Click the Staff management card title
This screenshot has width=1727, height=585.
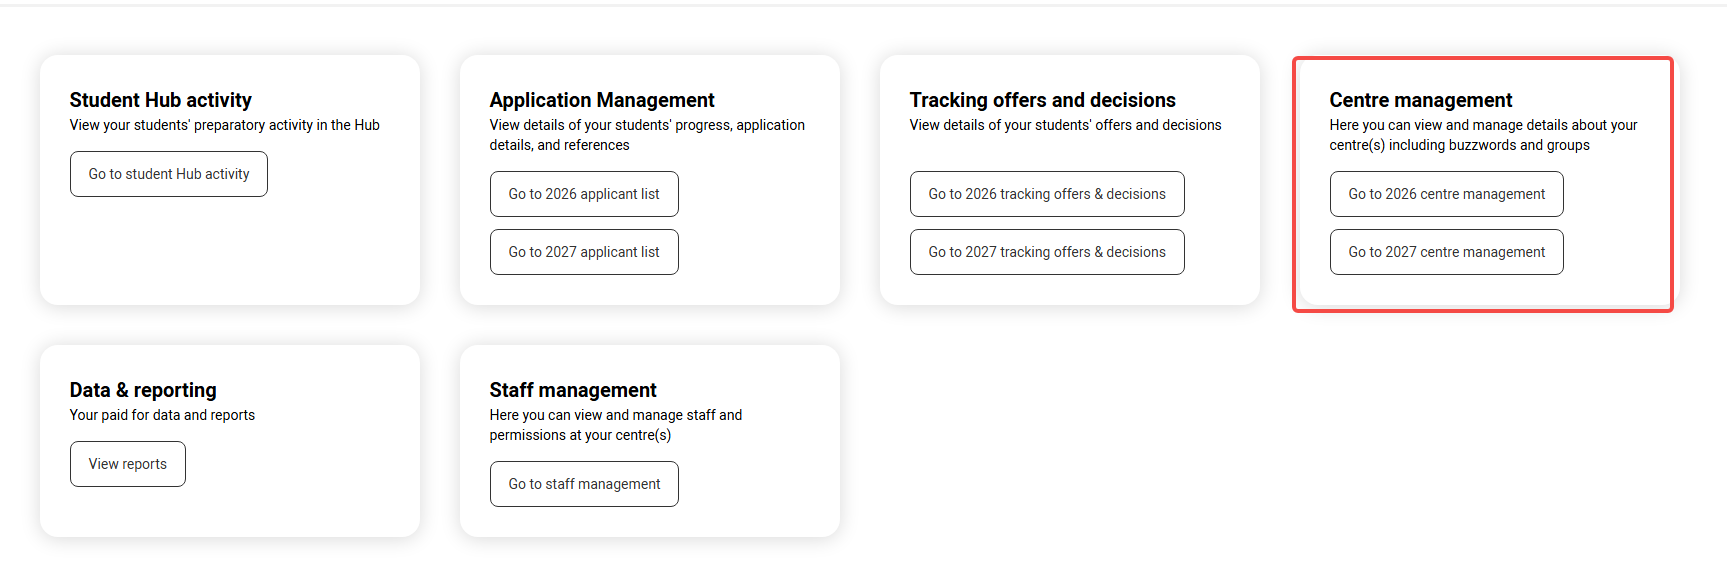click(x=573, y=390)
